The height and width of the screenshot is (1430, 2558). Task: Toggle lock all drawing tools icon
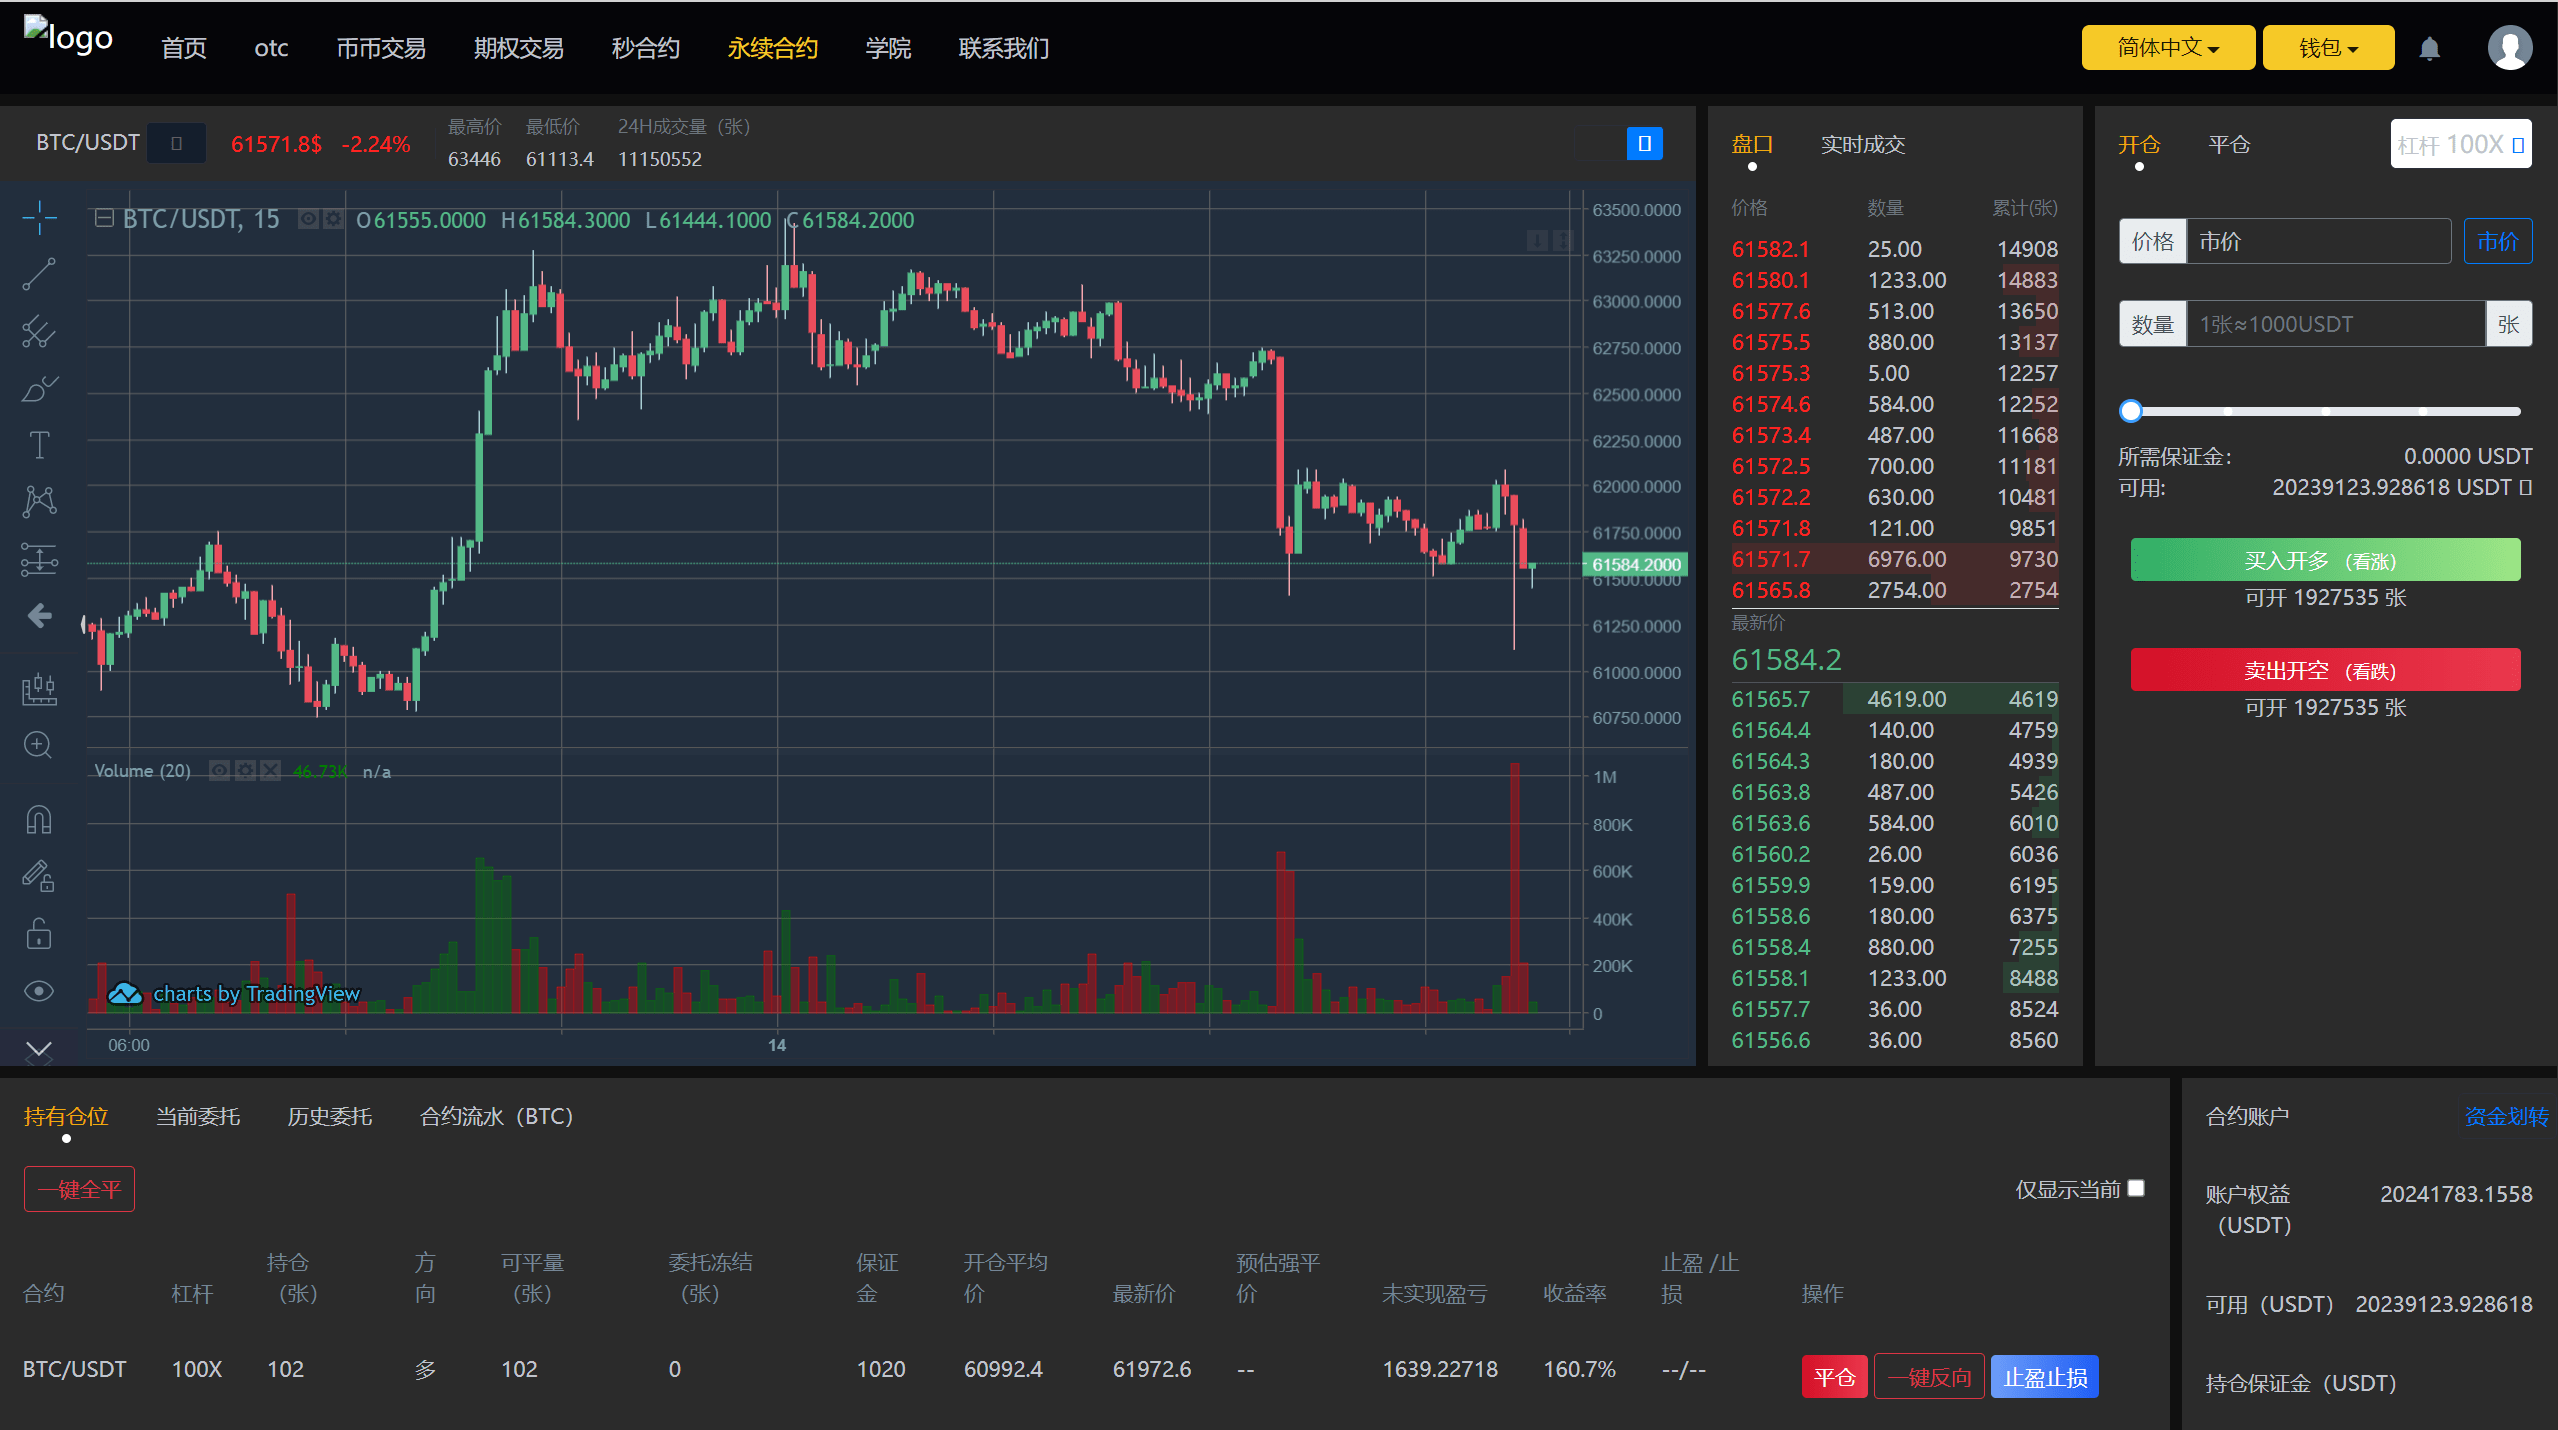pyautogui.click(x=39, y=934)
